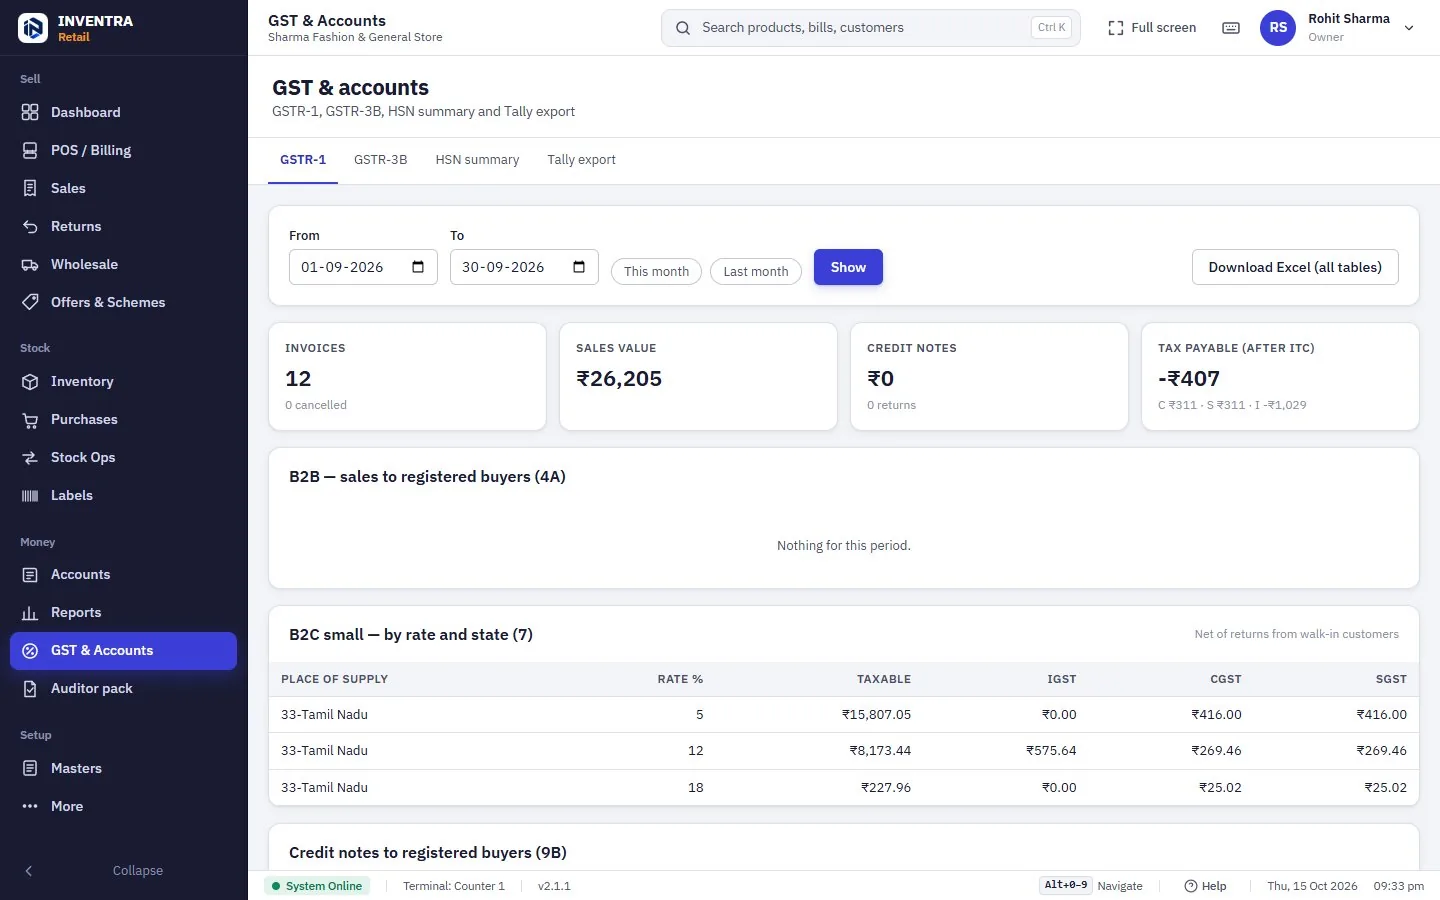Click the date Thu, 15 Oct 2026
1440x900 pixels.
click(1312, 886)
